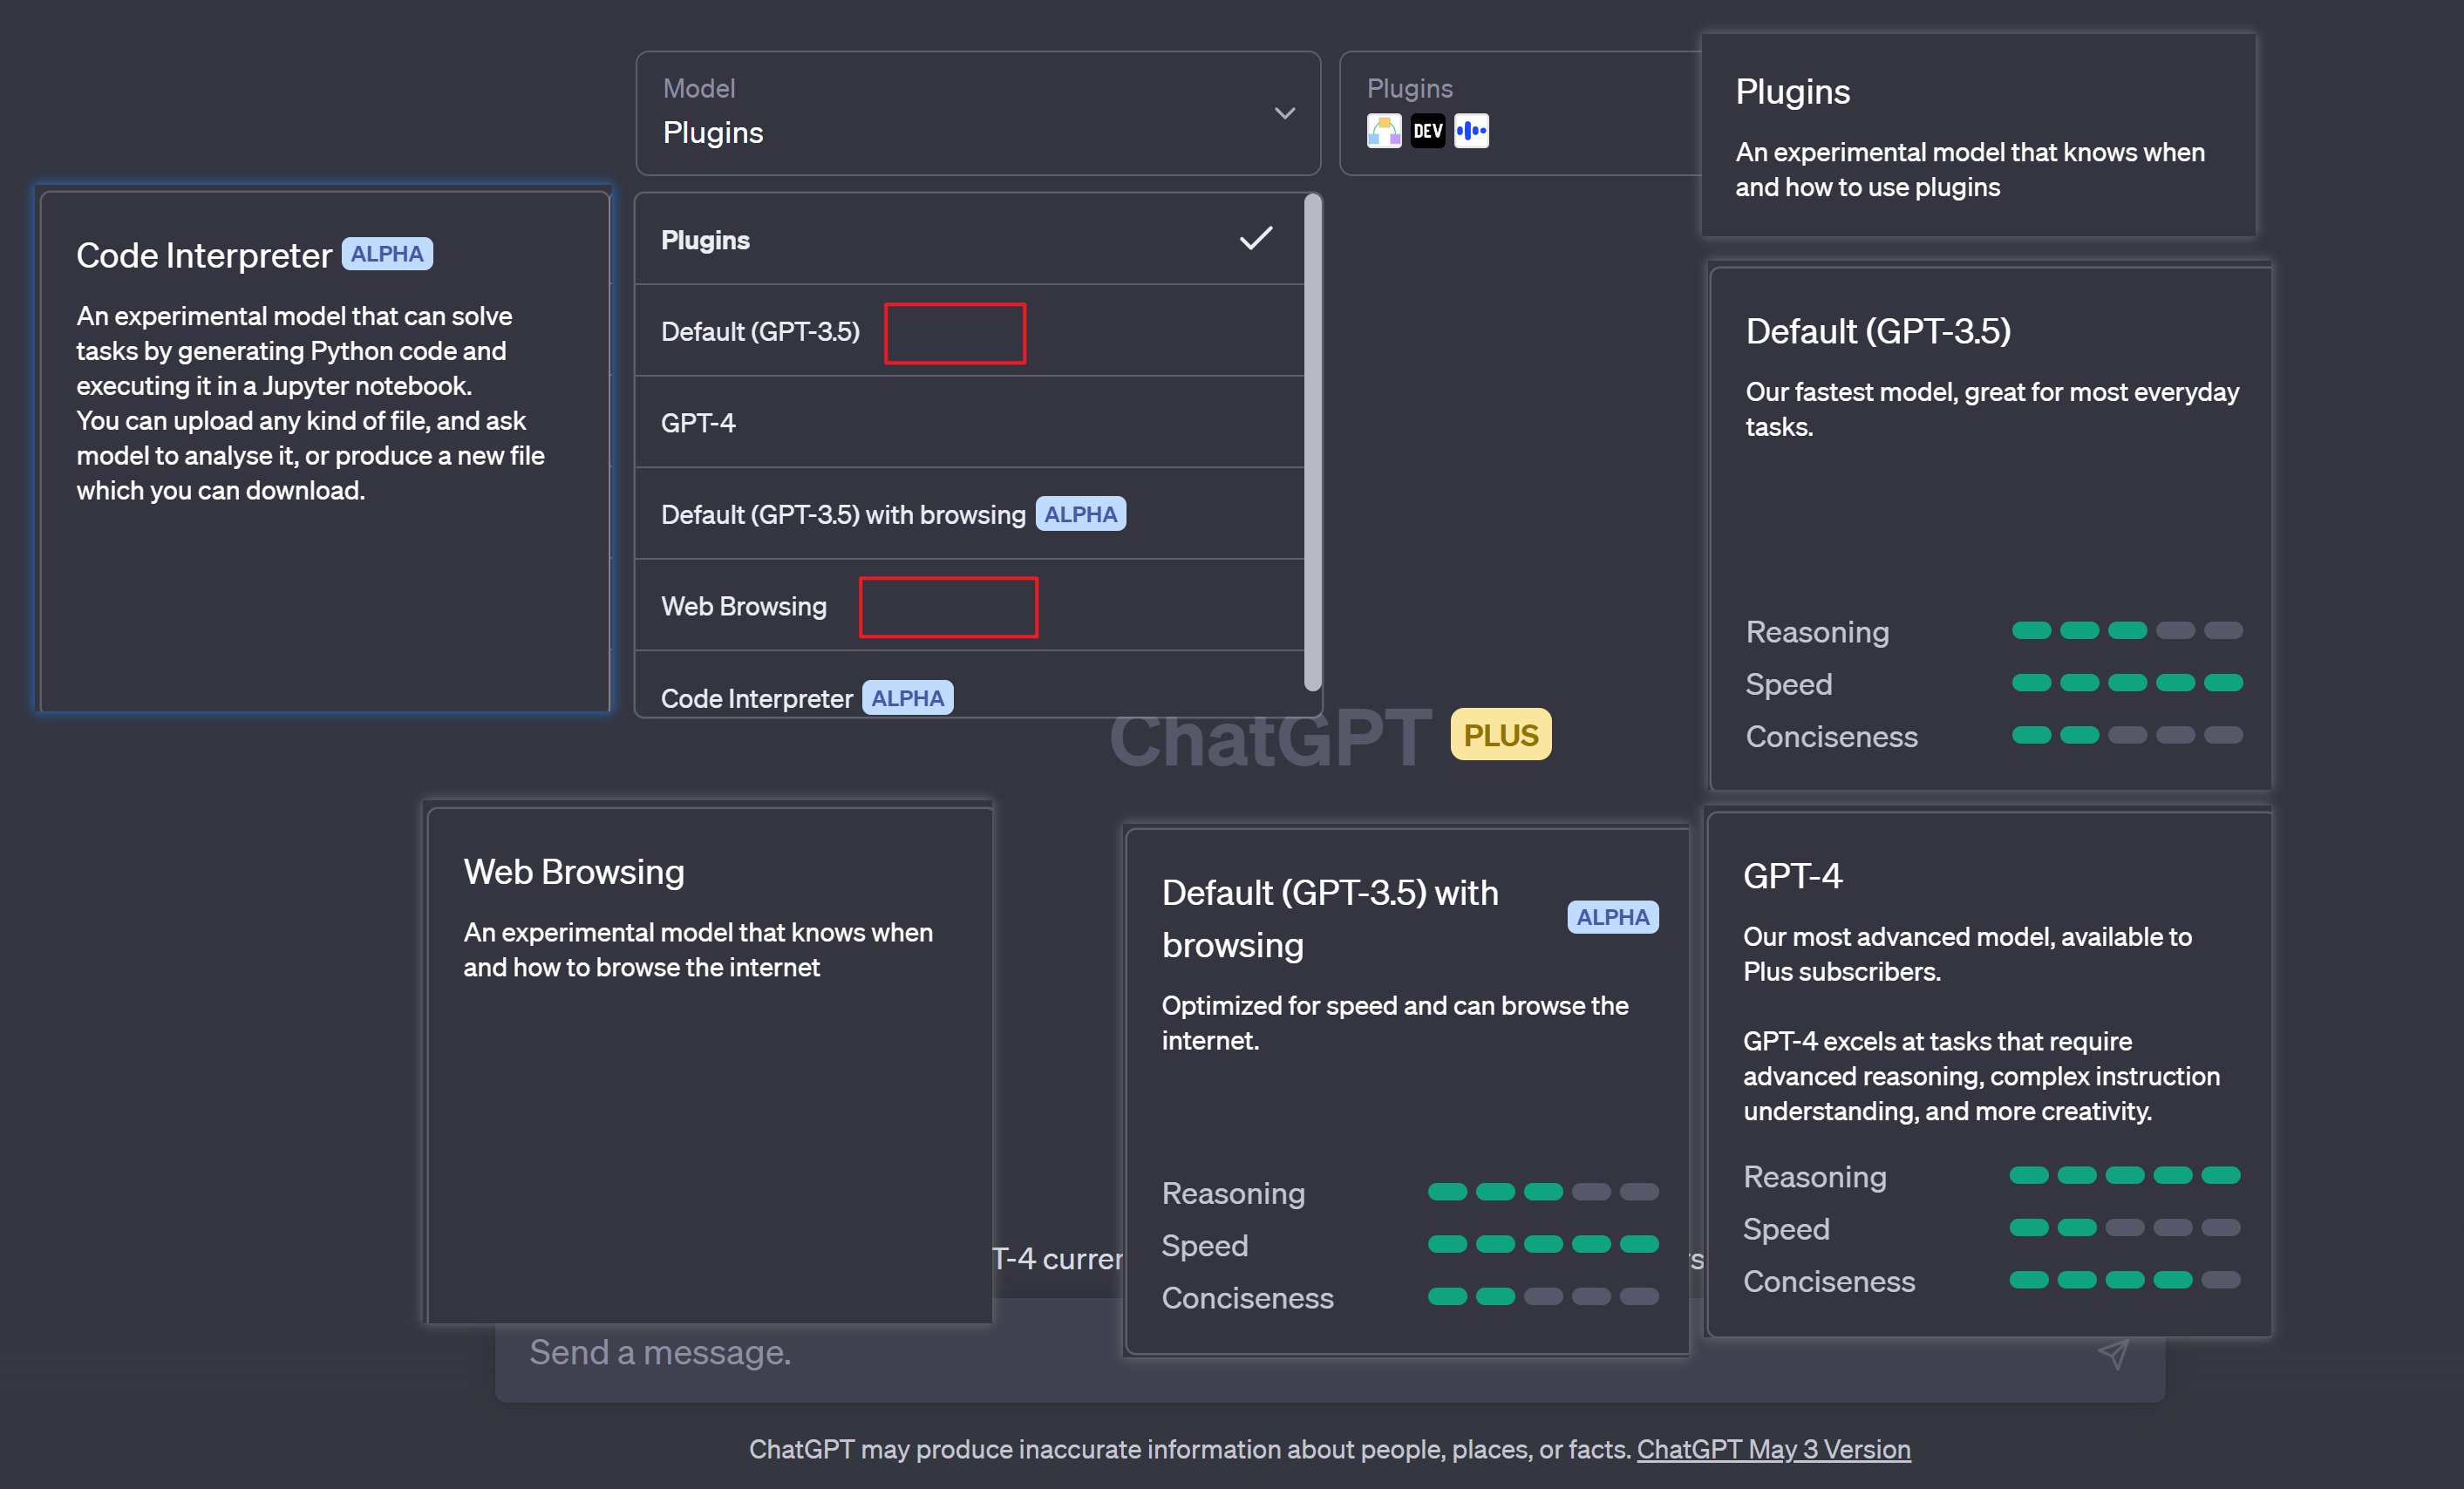Click the send message paper plane icon
This screenshot has height=1489, width=2464.
[x=2114, y=1354]
